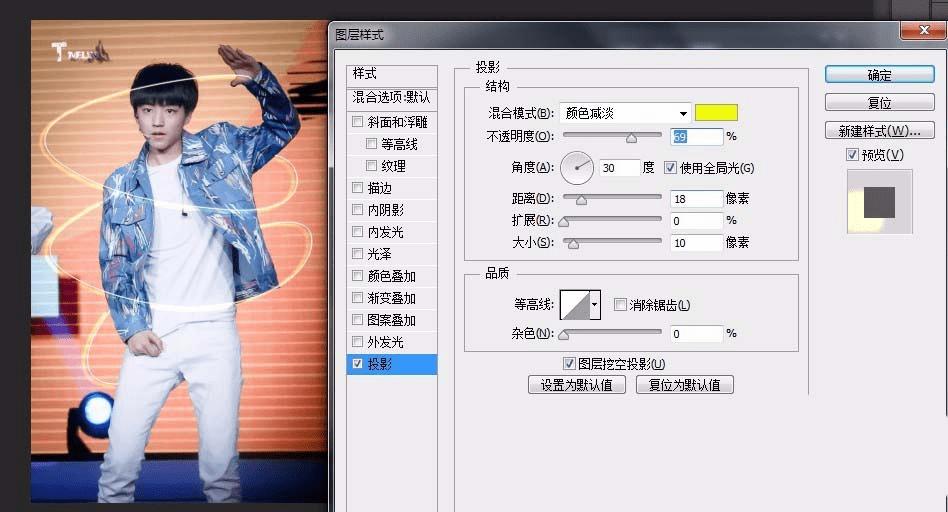Click 设置为默认值 button
948x512 pixels.
click(x=577, y=385)
